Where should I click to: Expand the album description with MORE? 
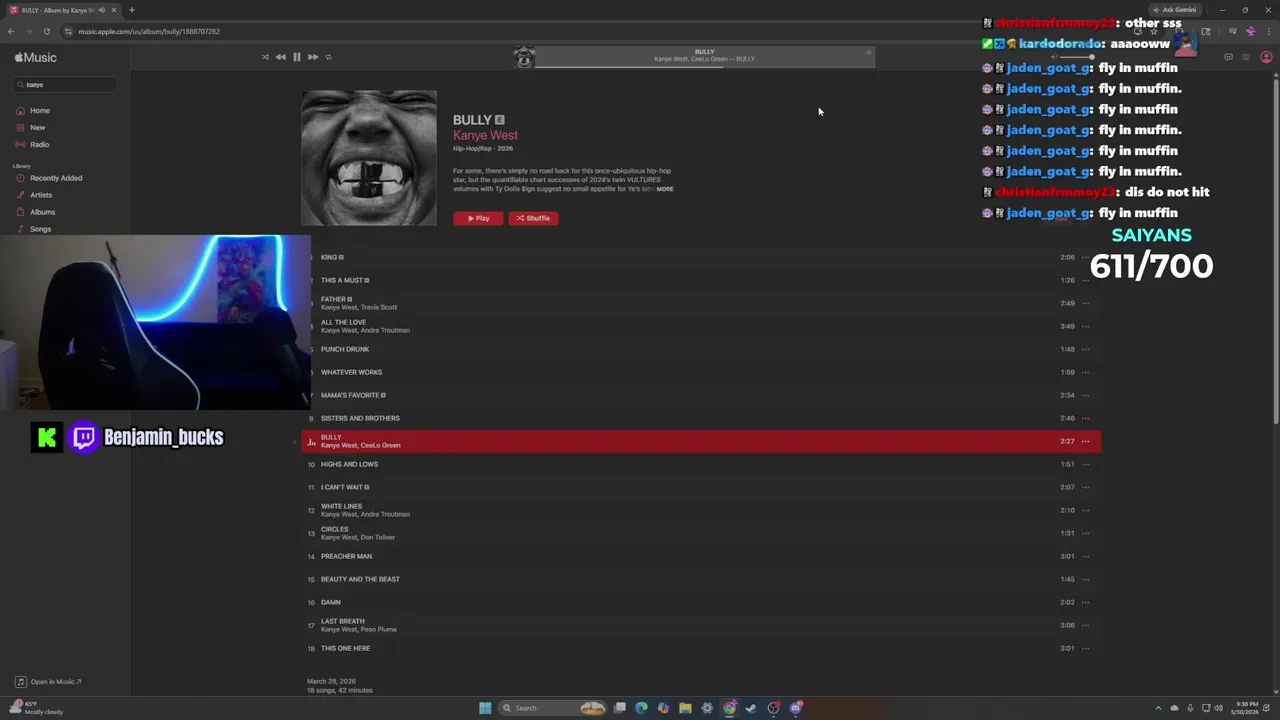(665, 189)
